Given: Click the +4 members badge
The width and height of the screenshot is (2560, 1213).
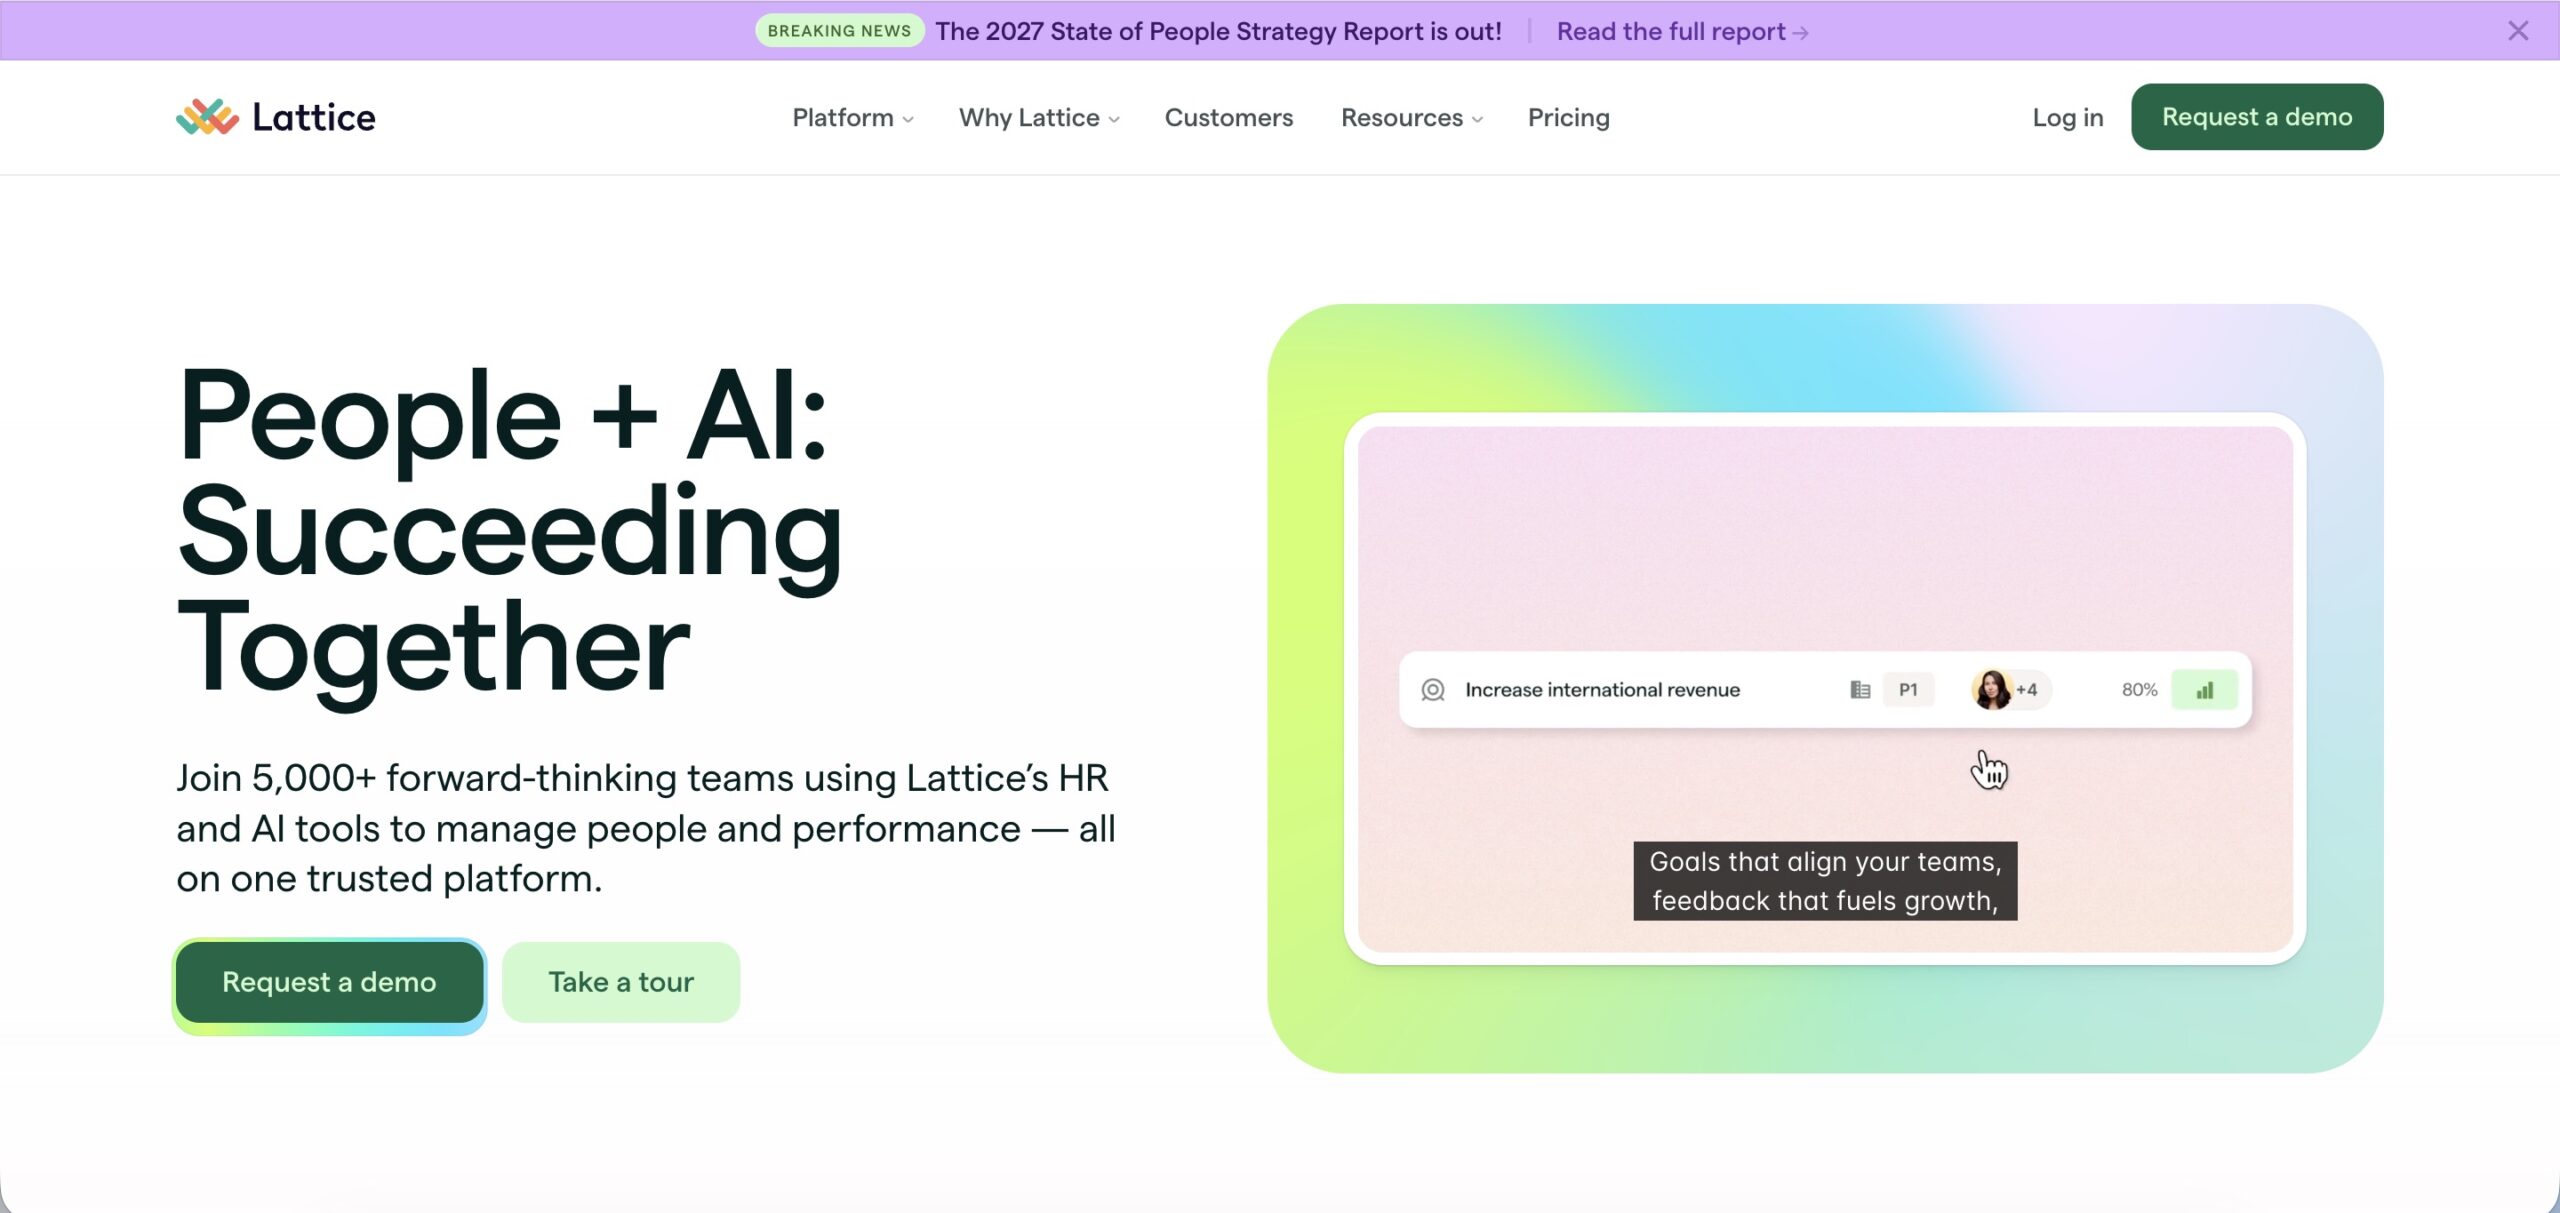Looking at the screenshot, I should point(2027,690).
